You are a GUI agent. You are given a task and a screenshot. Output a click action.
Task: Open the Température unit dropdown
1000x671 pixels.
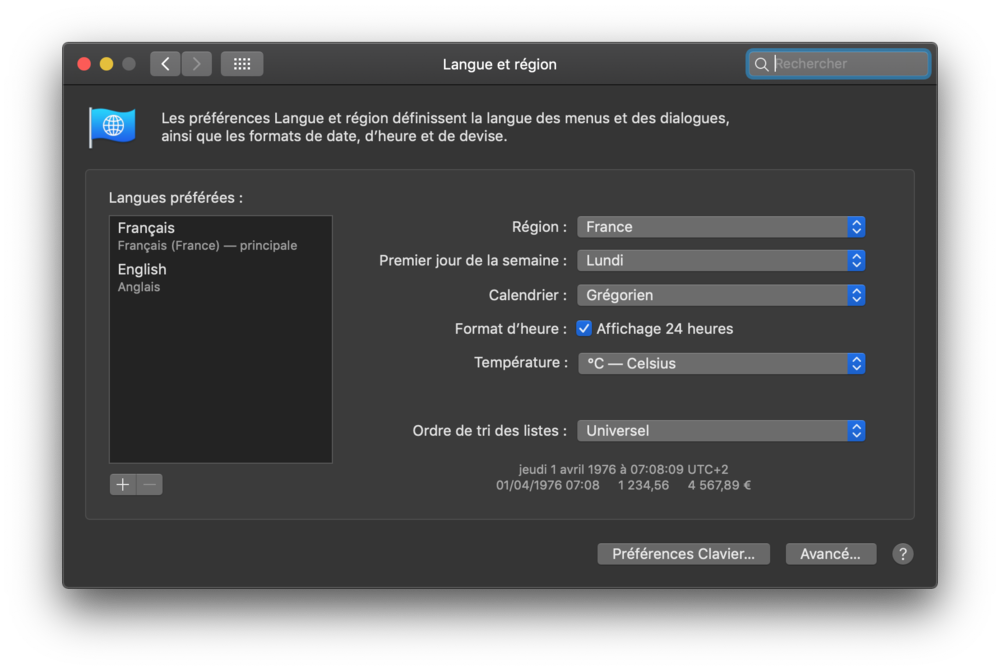click(x=720, y=363)
